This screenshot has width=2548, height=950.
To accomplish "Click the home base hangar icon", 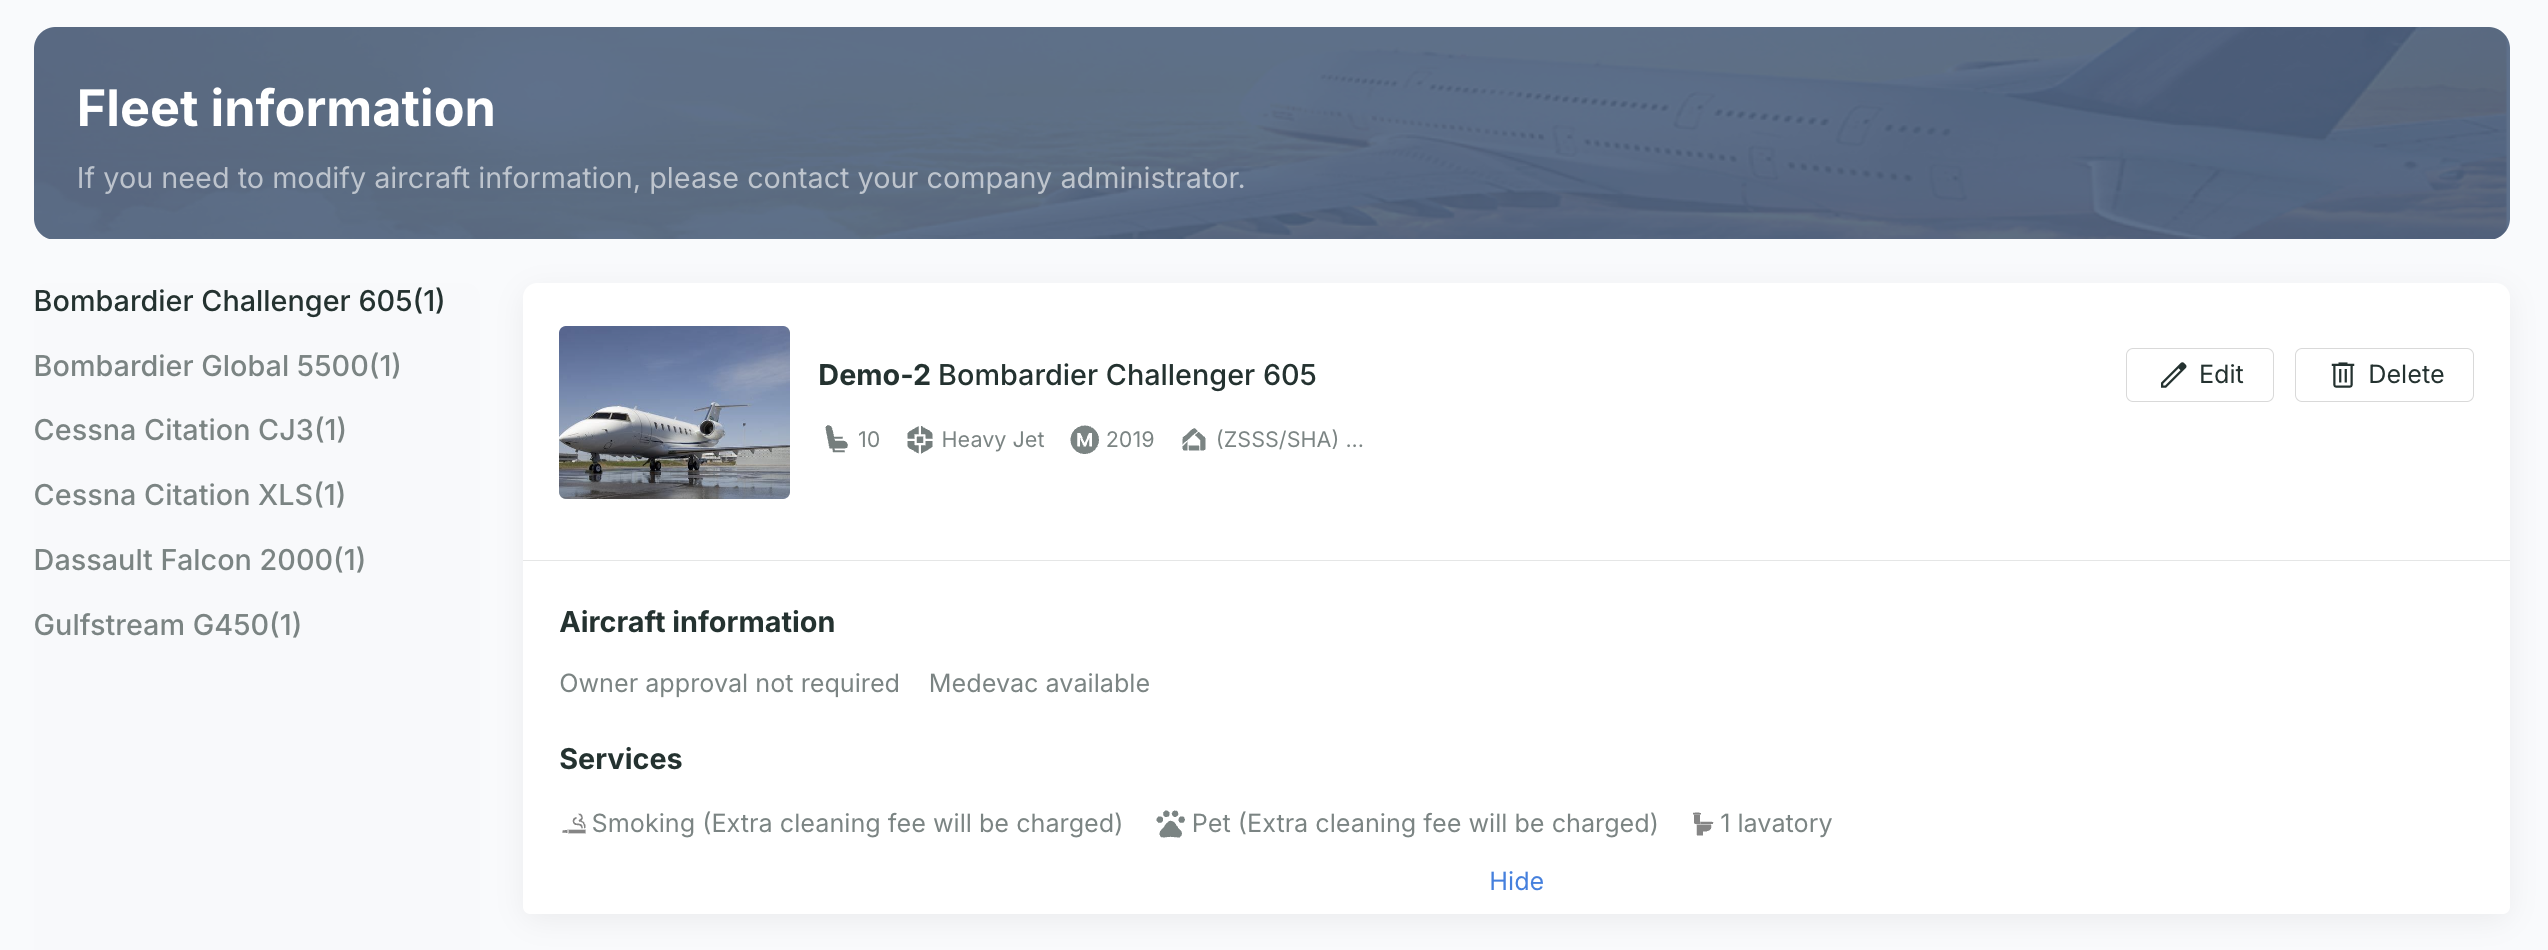I will coord(1193,439).
